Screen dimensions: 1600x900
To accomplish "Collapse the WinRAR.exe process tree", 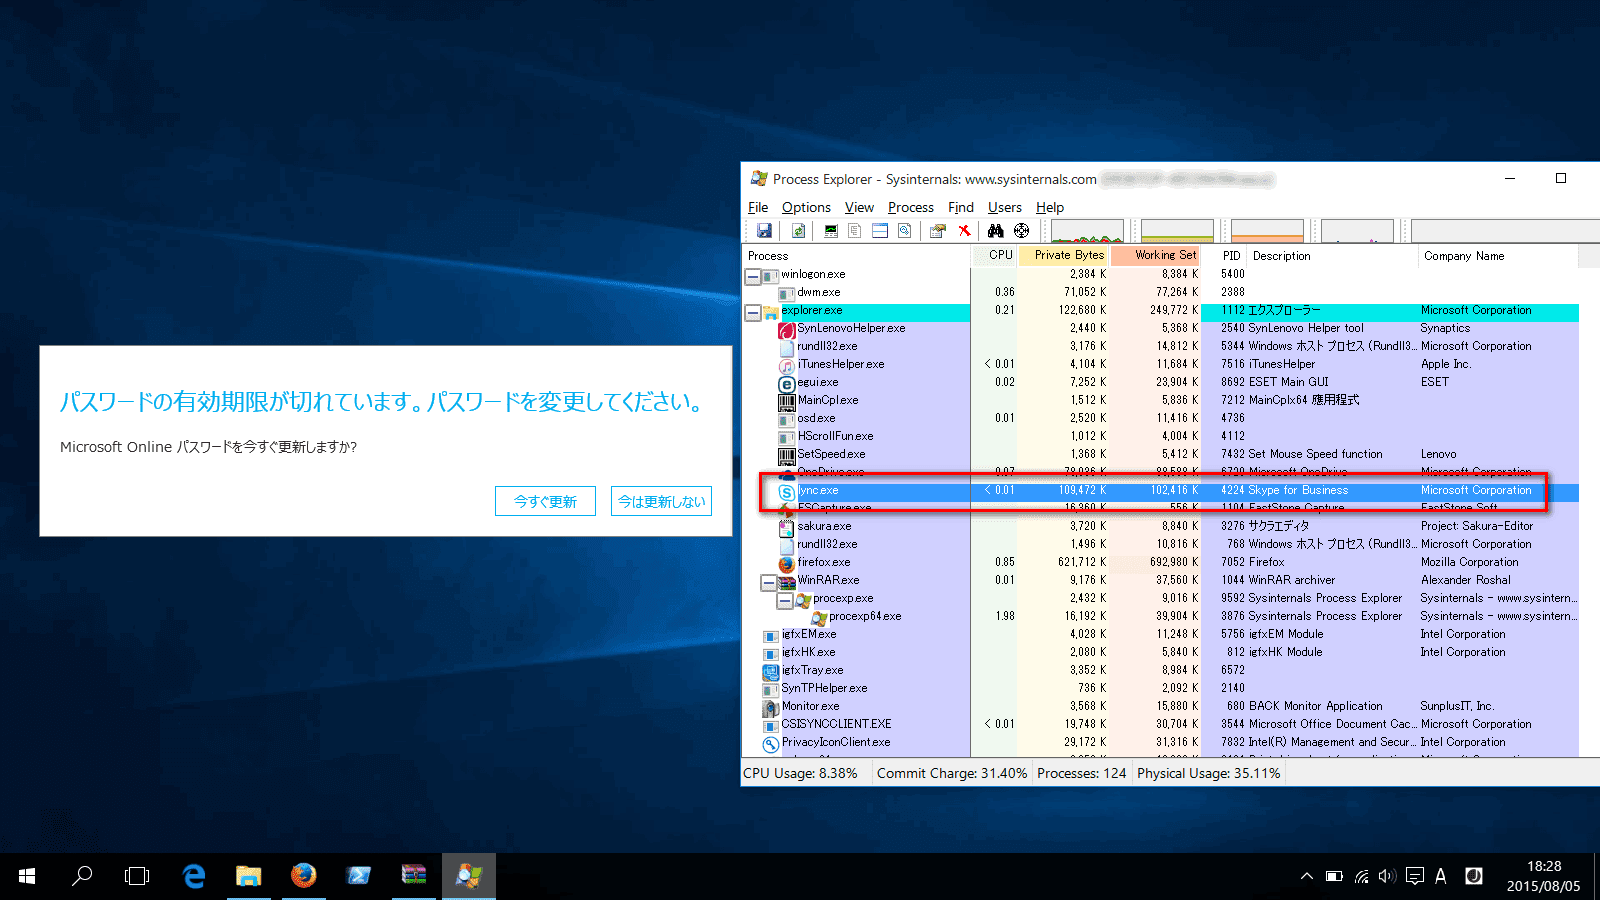I will (769, 581).
